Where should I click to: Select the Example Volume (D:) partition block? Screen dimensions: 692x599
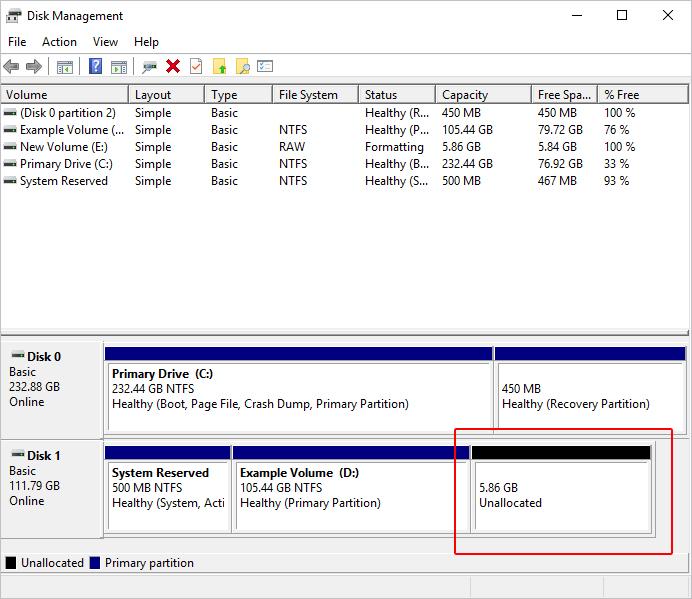pyautogui.click(x=351, y=488)
